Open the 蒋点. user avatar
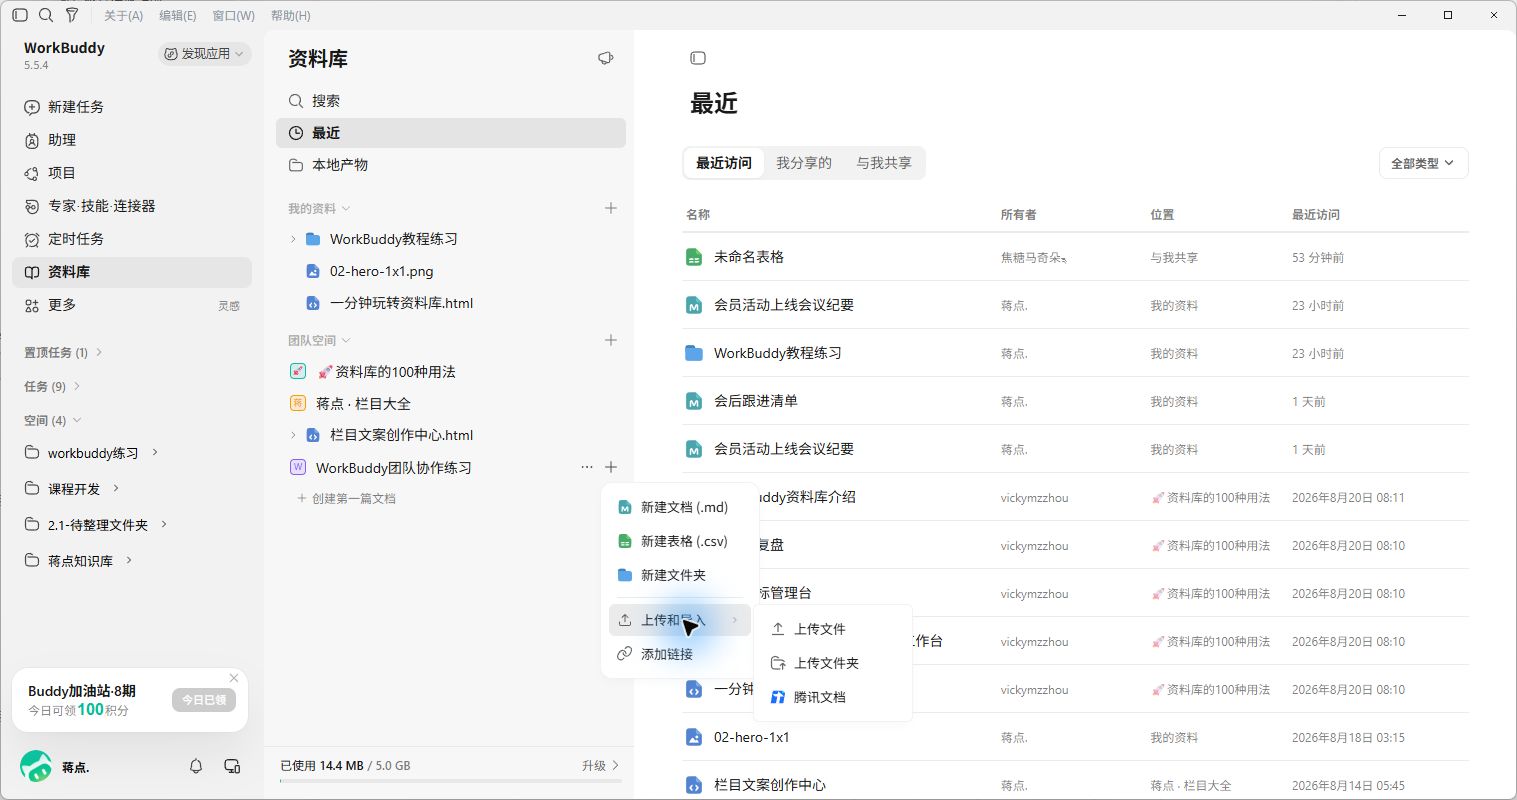Viewport: 1517px width, 800px height. [x=36, y=767]
